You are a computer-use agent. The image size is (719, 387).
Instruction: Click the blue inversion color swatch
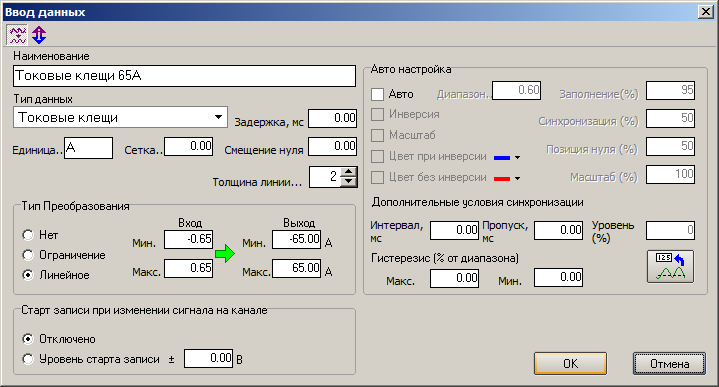point(502,157)
